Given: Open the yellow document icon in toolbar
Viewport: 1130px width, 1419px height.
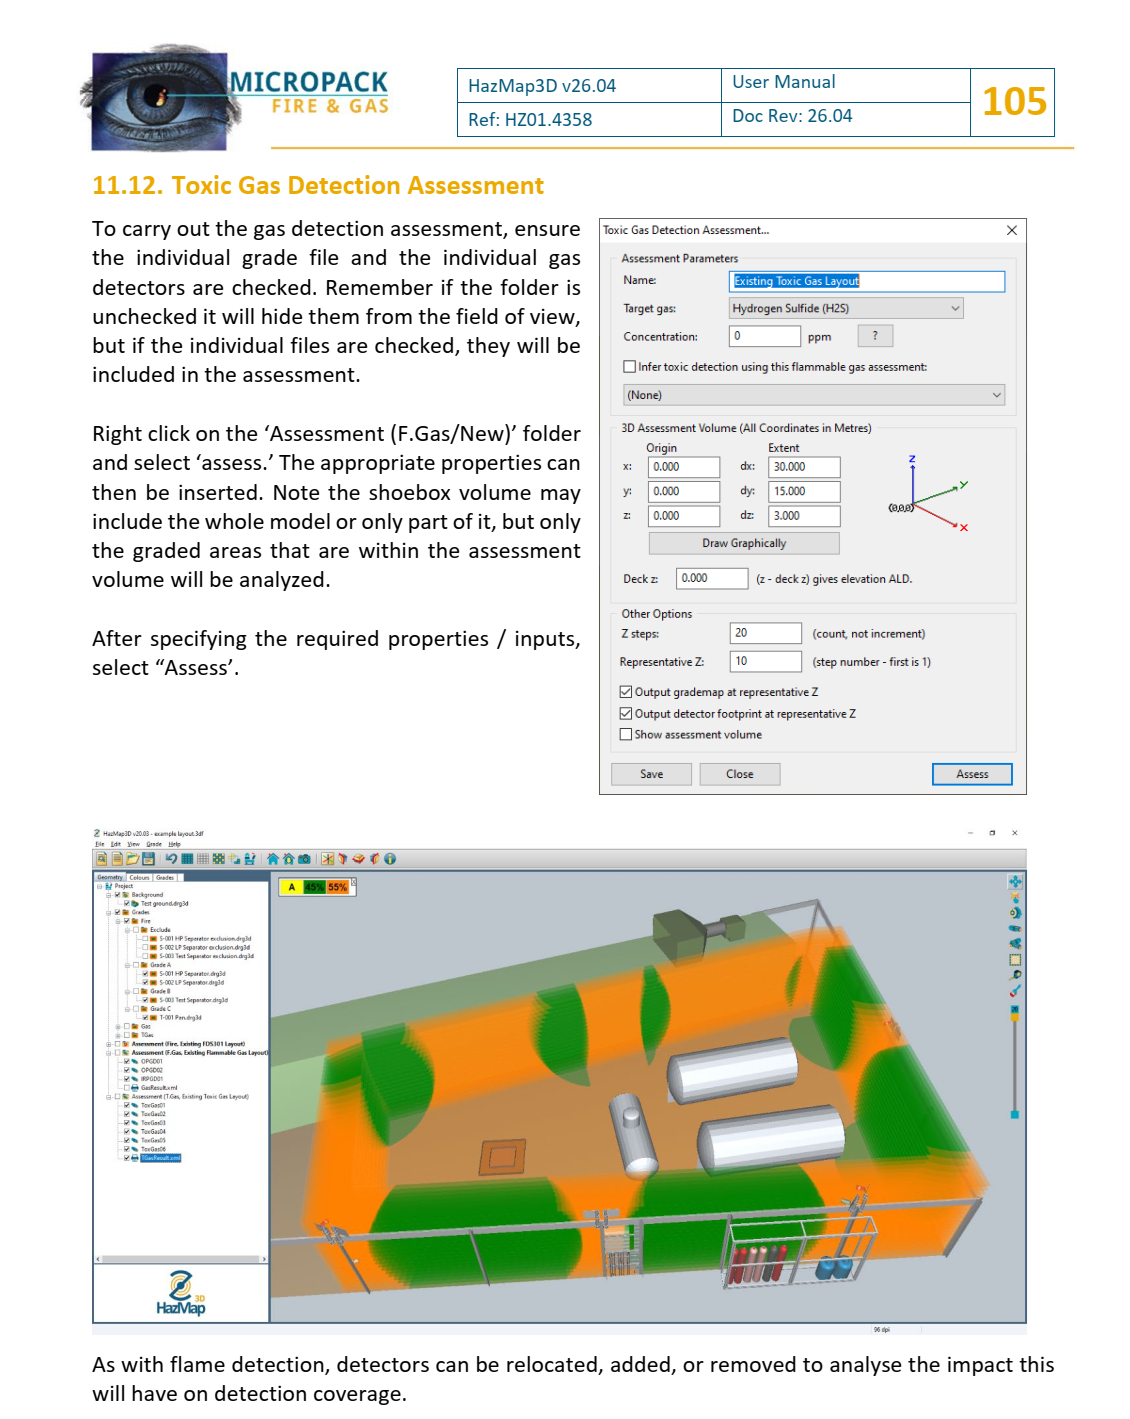Looking at the screenshot, I should pos(117,859).
